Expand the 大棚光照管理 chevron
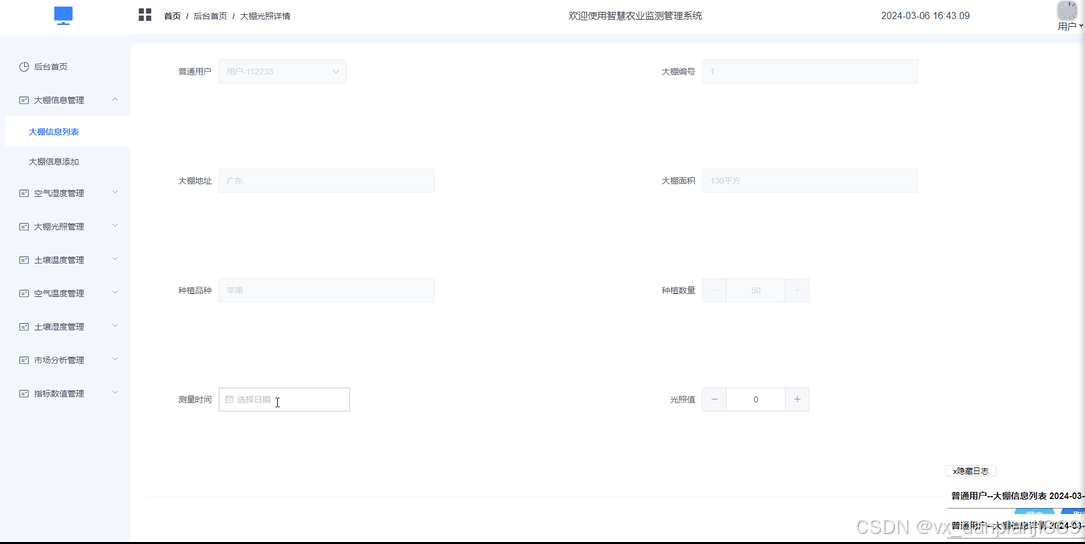Viewport: 1085px width, 544px height. (x=115, y=226)
